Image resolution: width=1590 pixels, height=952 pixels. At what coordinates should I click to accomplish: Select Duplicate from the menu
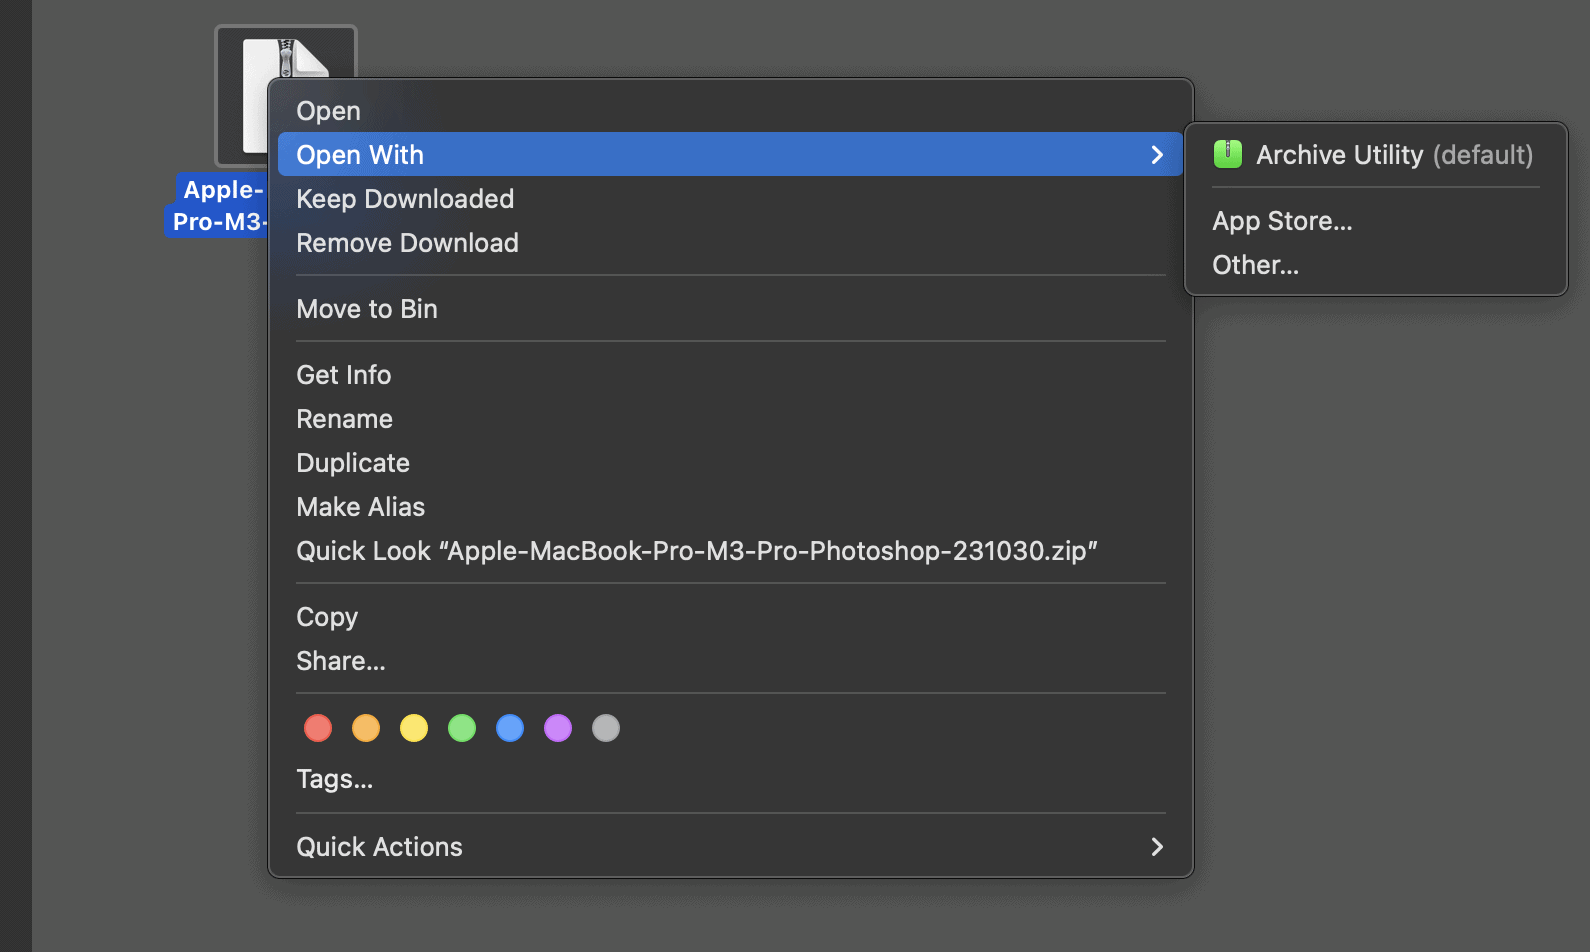pyautogui.click(x=353, y=463)
